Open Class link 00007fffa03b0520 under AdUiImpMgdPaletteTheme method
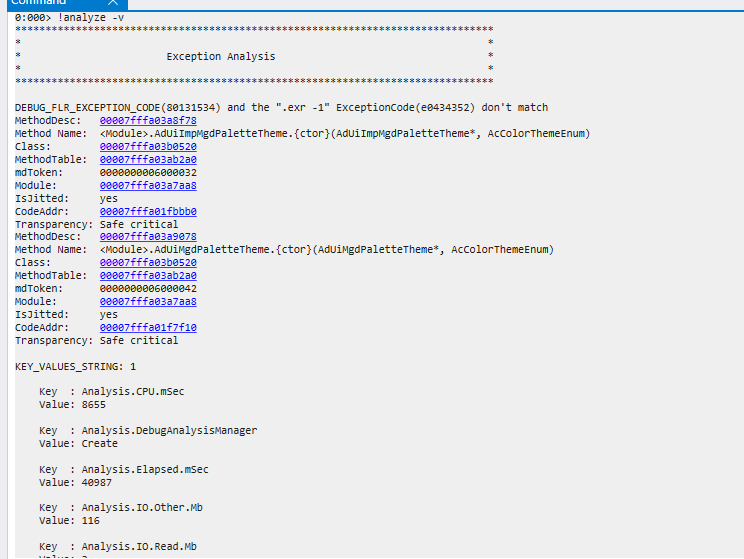This screenshot has height=559, width=744. pos(148,147)
